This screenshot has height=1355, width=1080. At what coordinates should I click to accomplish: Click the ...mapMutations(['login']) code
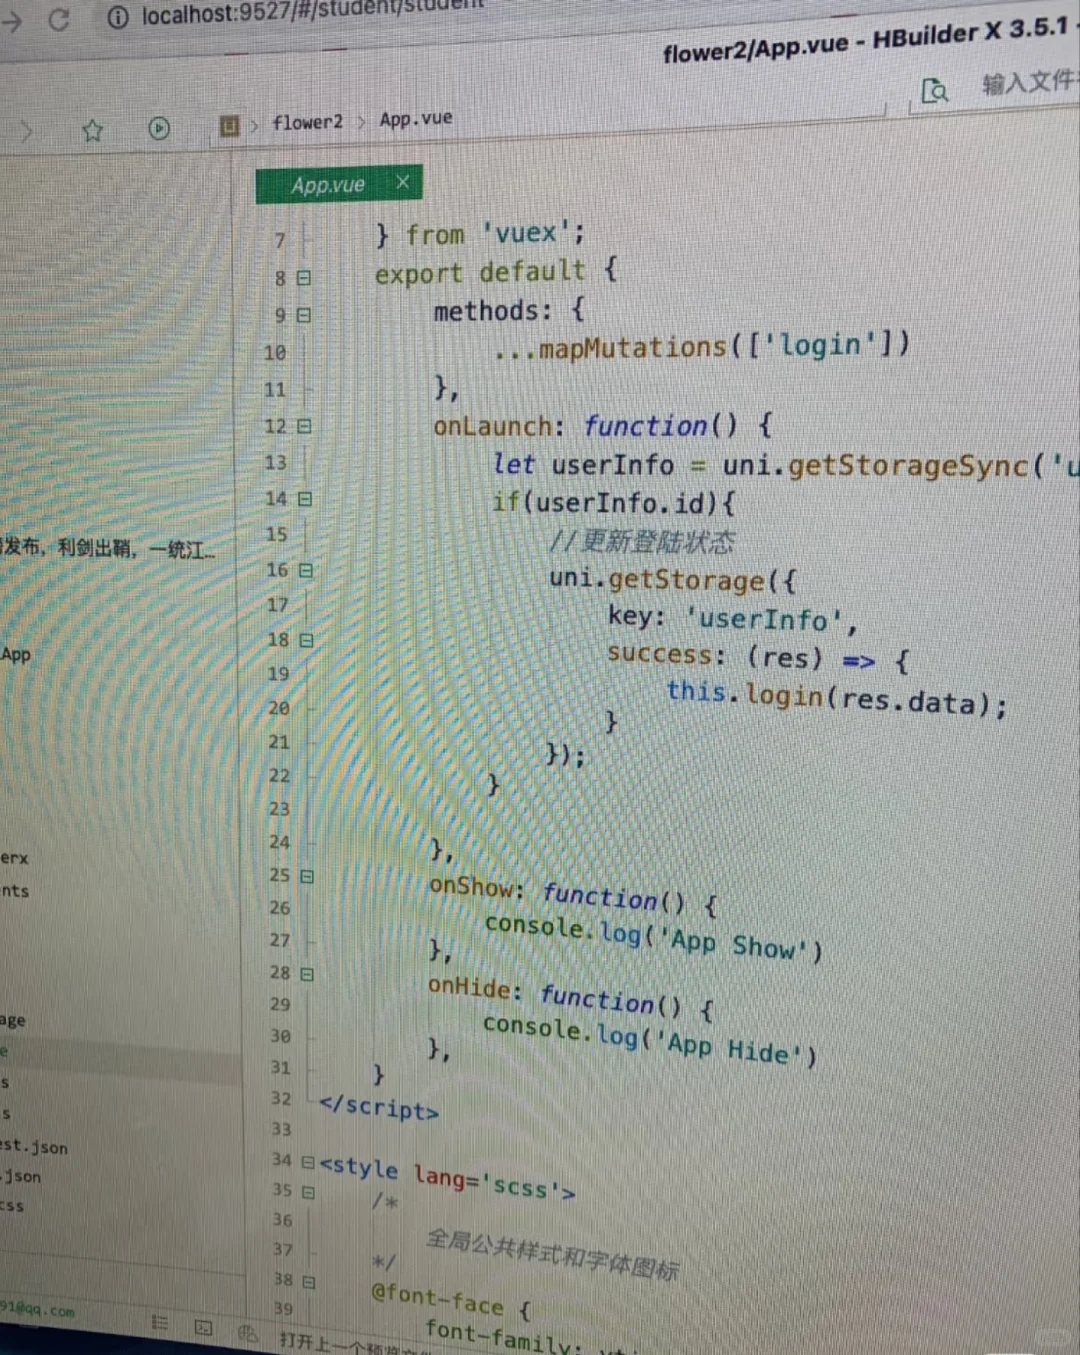[x=701, y=347]
